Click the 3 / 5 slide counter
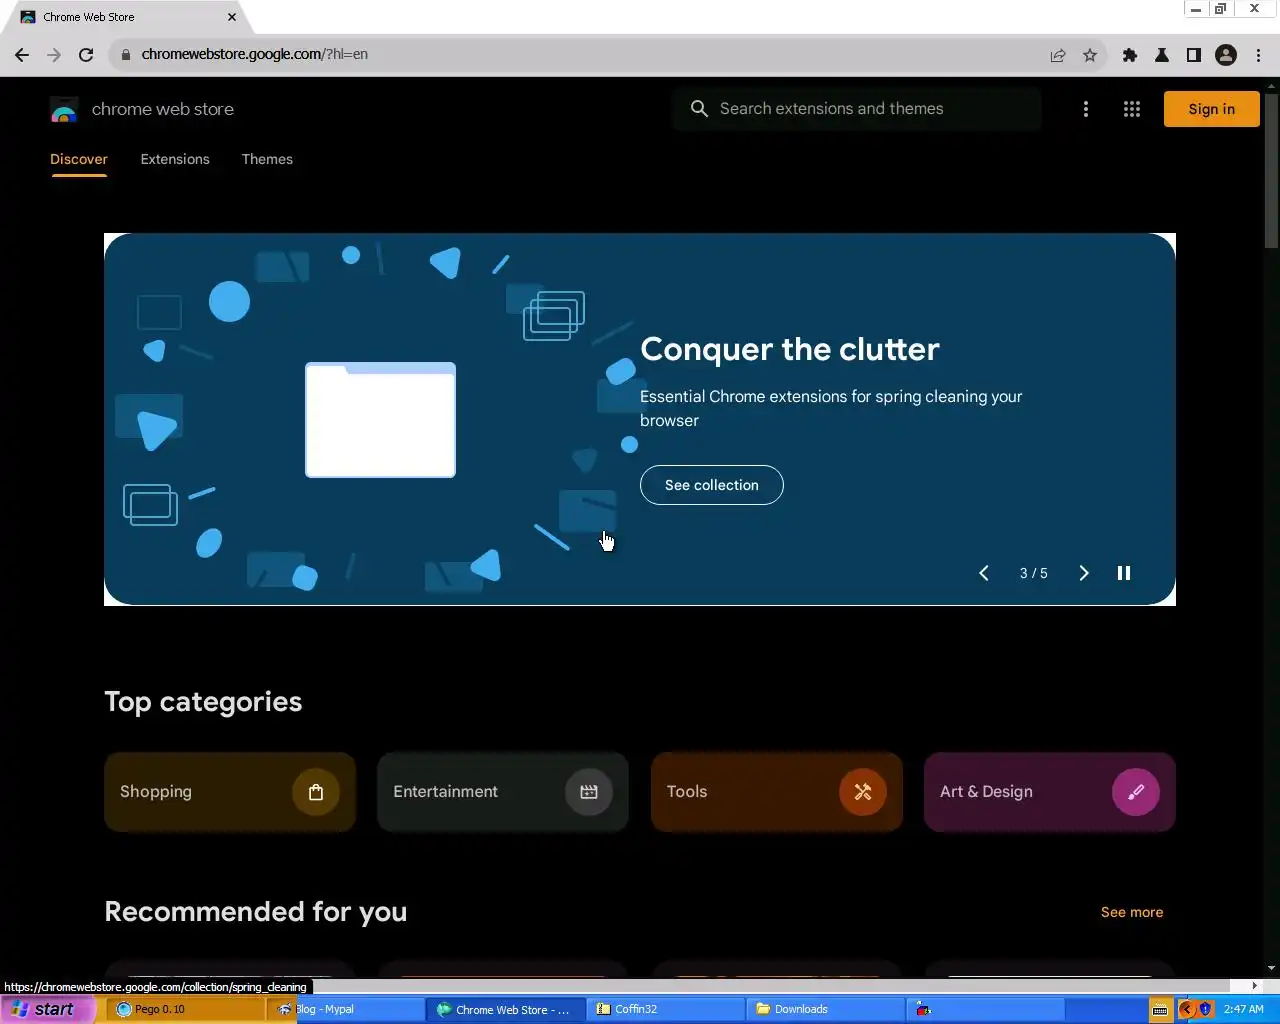The height and width of the screenshot is (1024, 1280). (x=1034, y=573)
